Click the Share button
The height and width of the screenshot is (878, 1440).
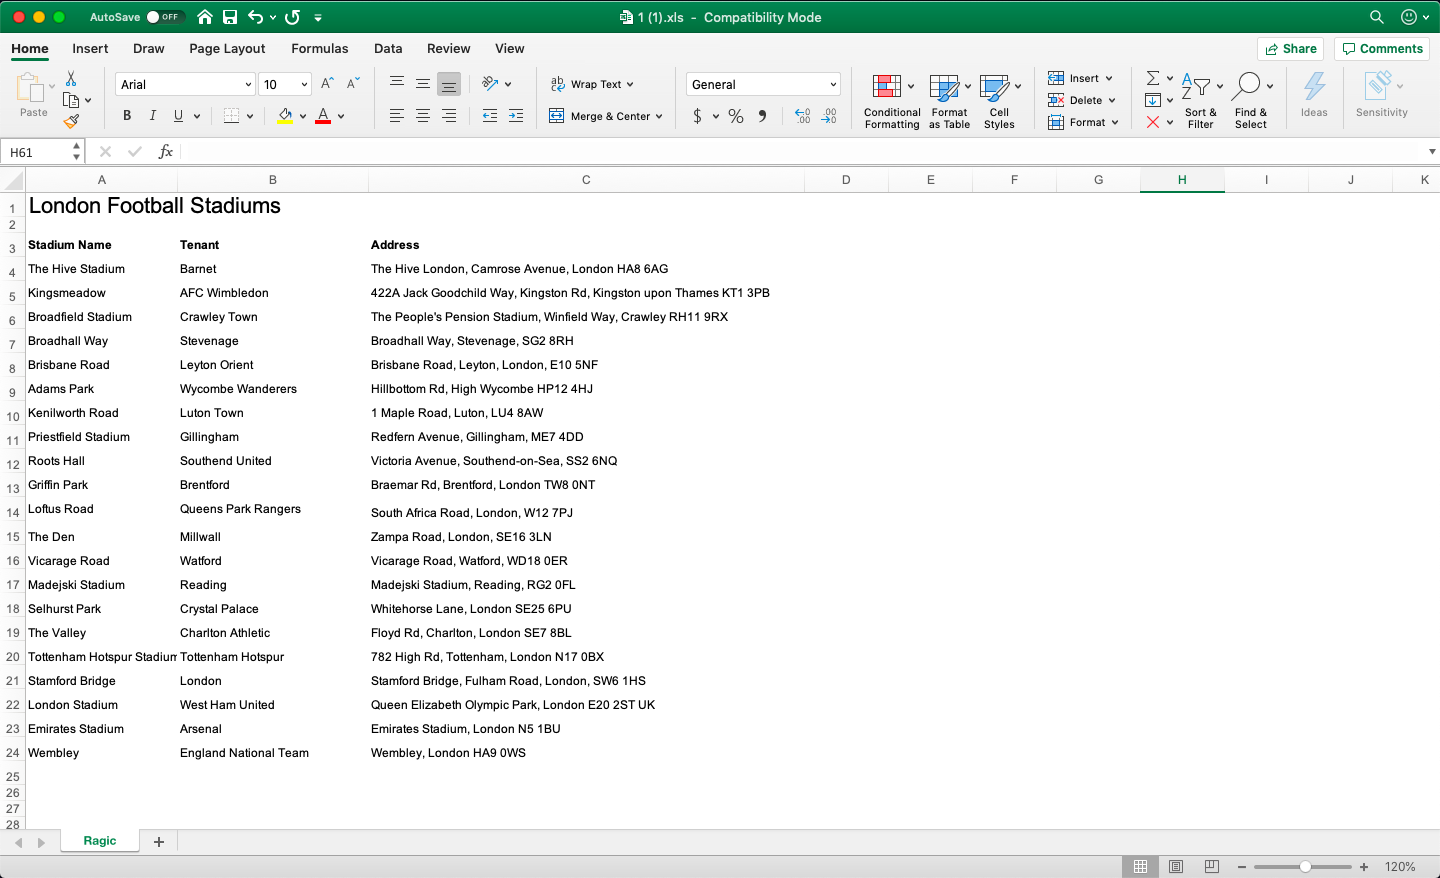point(1290,48)
